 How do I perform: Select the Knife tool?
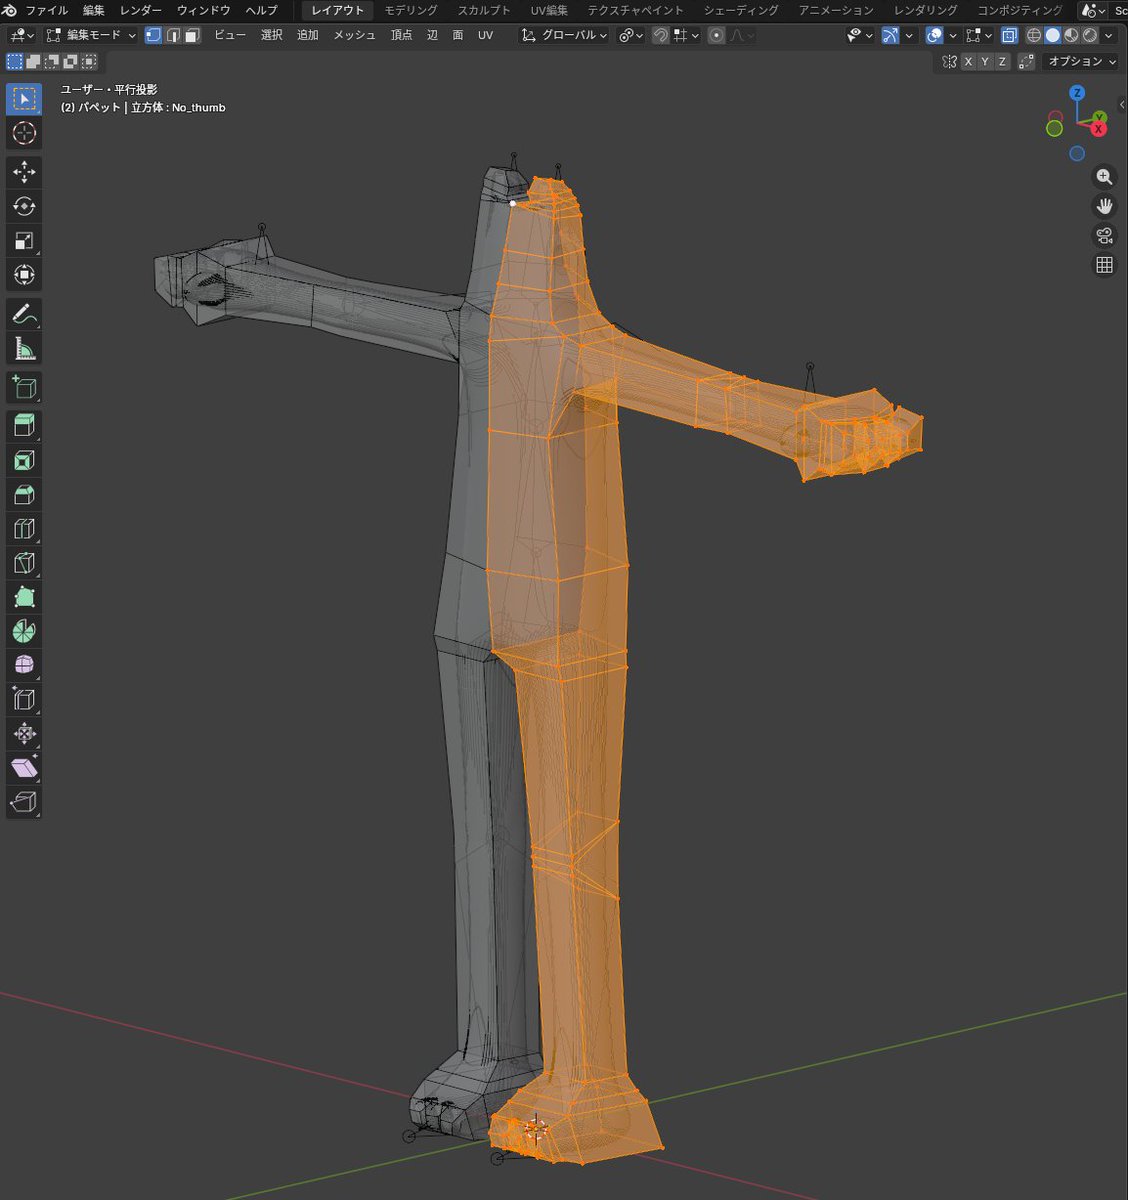click(x=24, y=562)
